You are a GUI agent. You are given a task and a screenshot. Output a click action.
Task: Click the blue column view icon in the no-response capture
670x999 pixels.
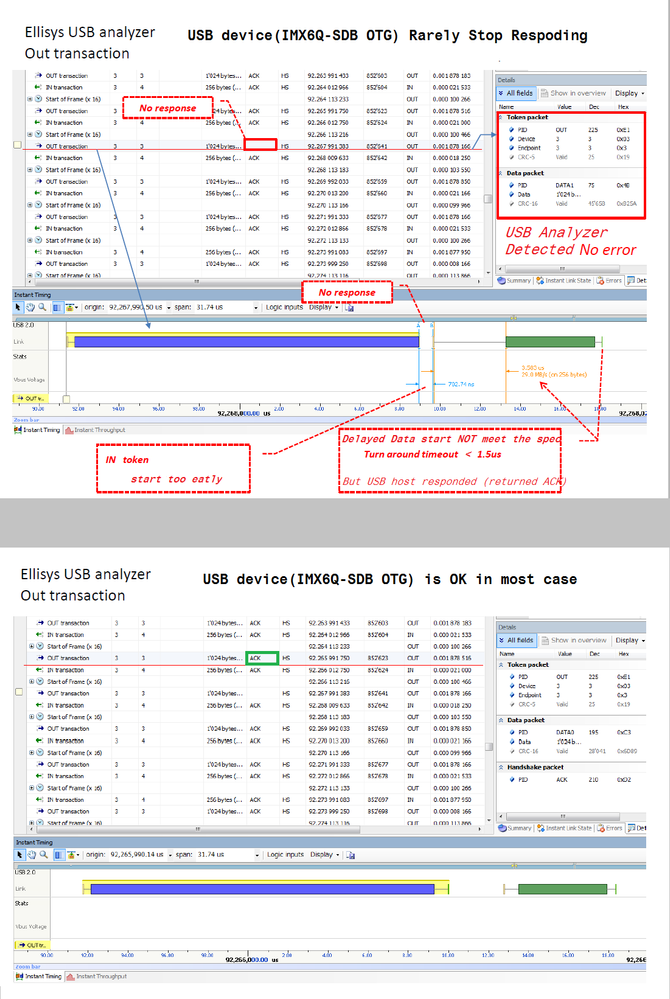[x=57, y=308]
